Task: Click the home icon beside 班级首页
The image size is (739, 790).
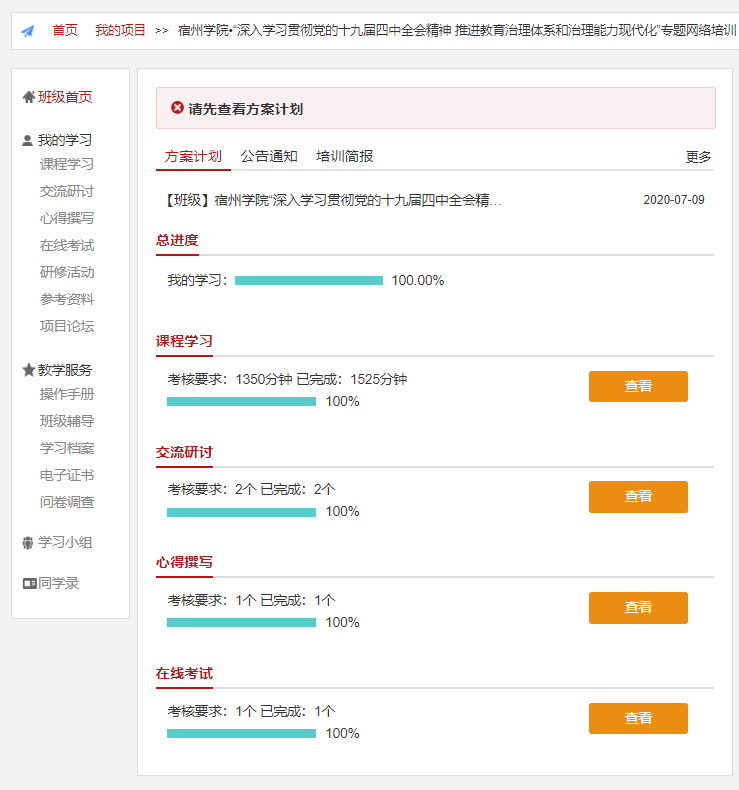Action: (x=29, y=97)
